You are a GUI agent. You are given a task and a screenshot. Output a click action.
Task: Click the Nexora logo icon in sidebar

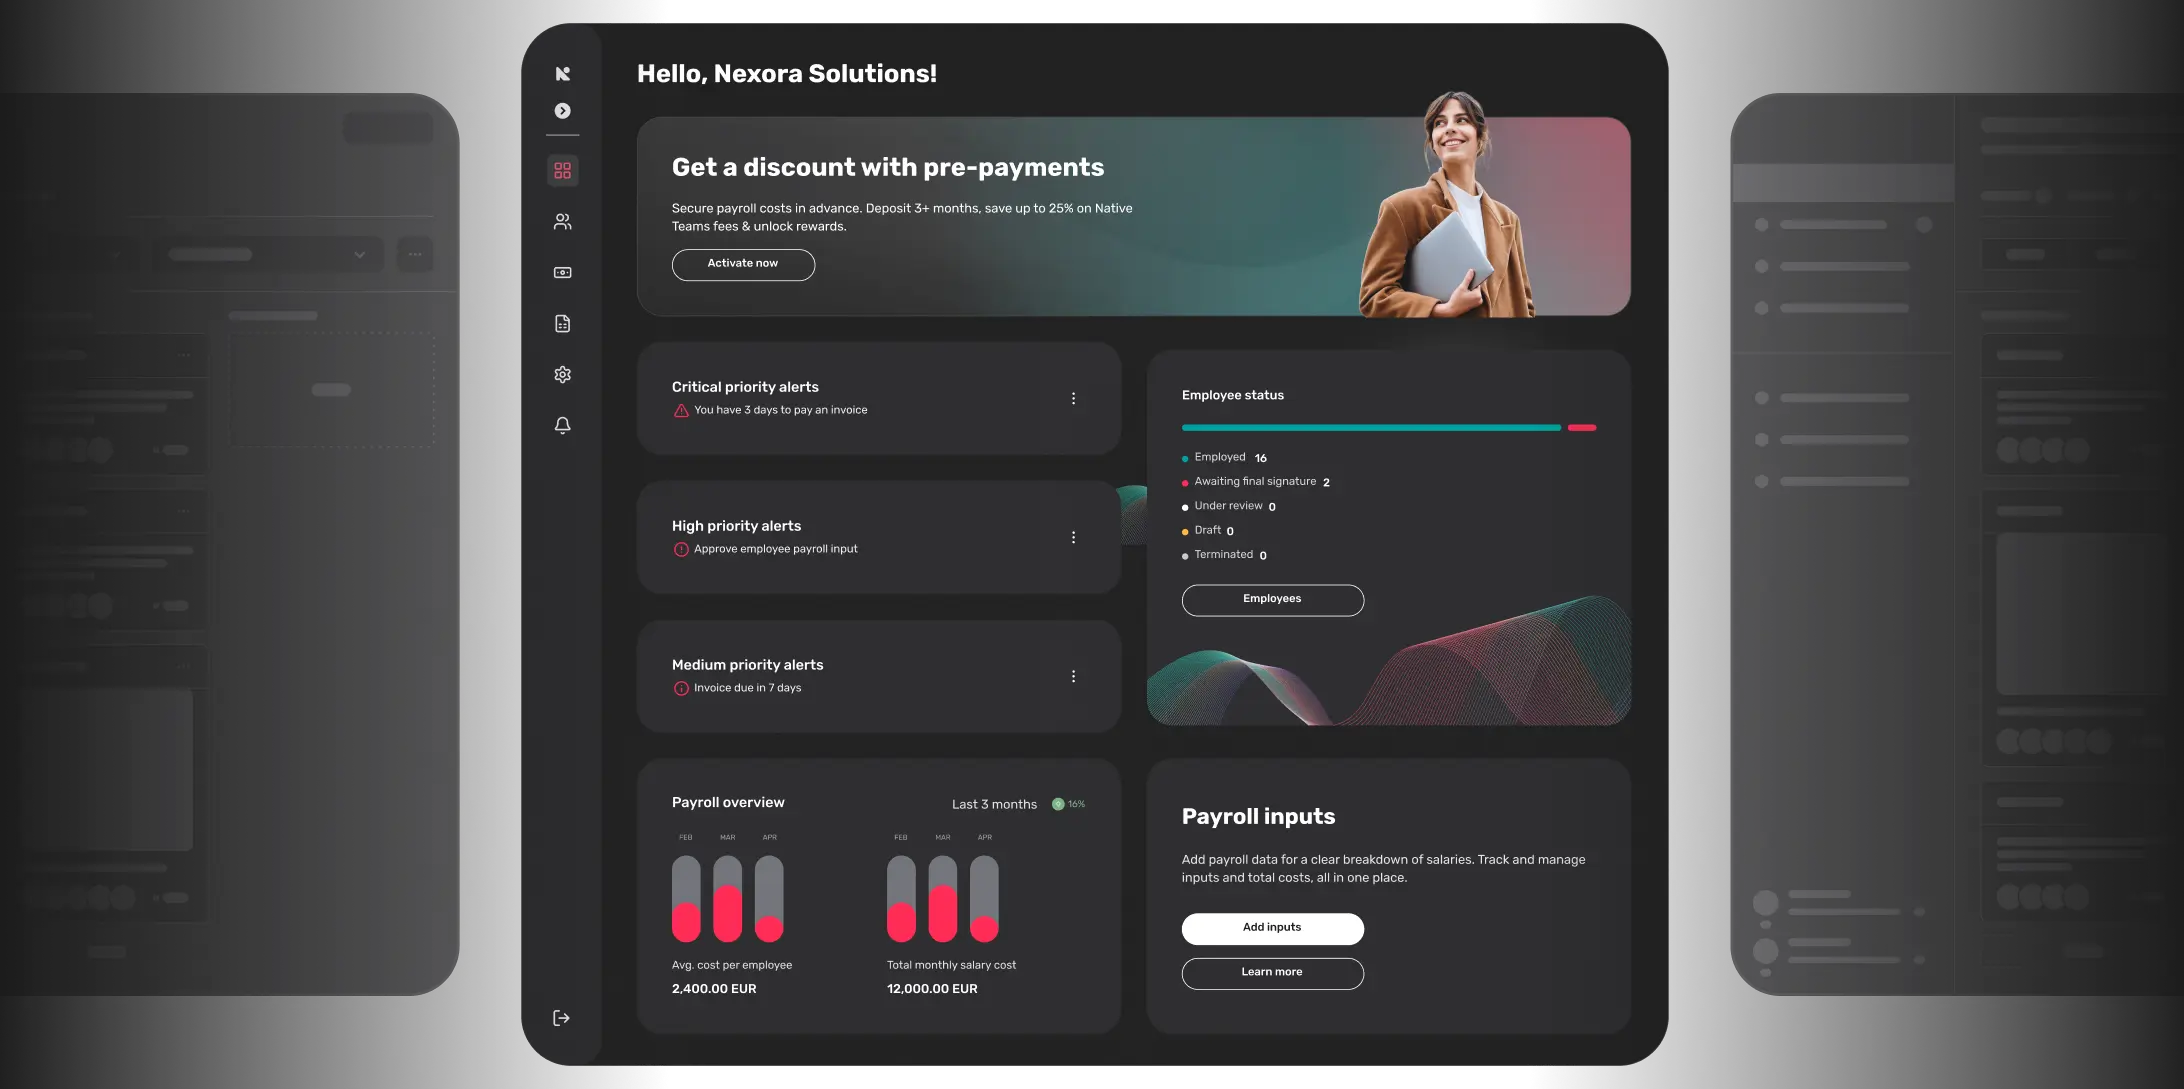pyautogui.click(x=562, y=73)
